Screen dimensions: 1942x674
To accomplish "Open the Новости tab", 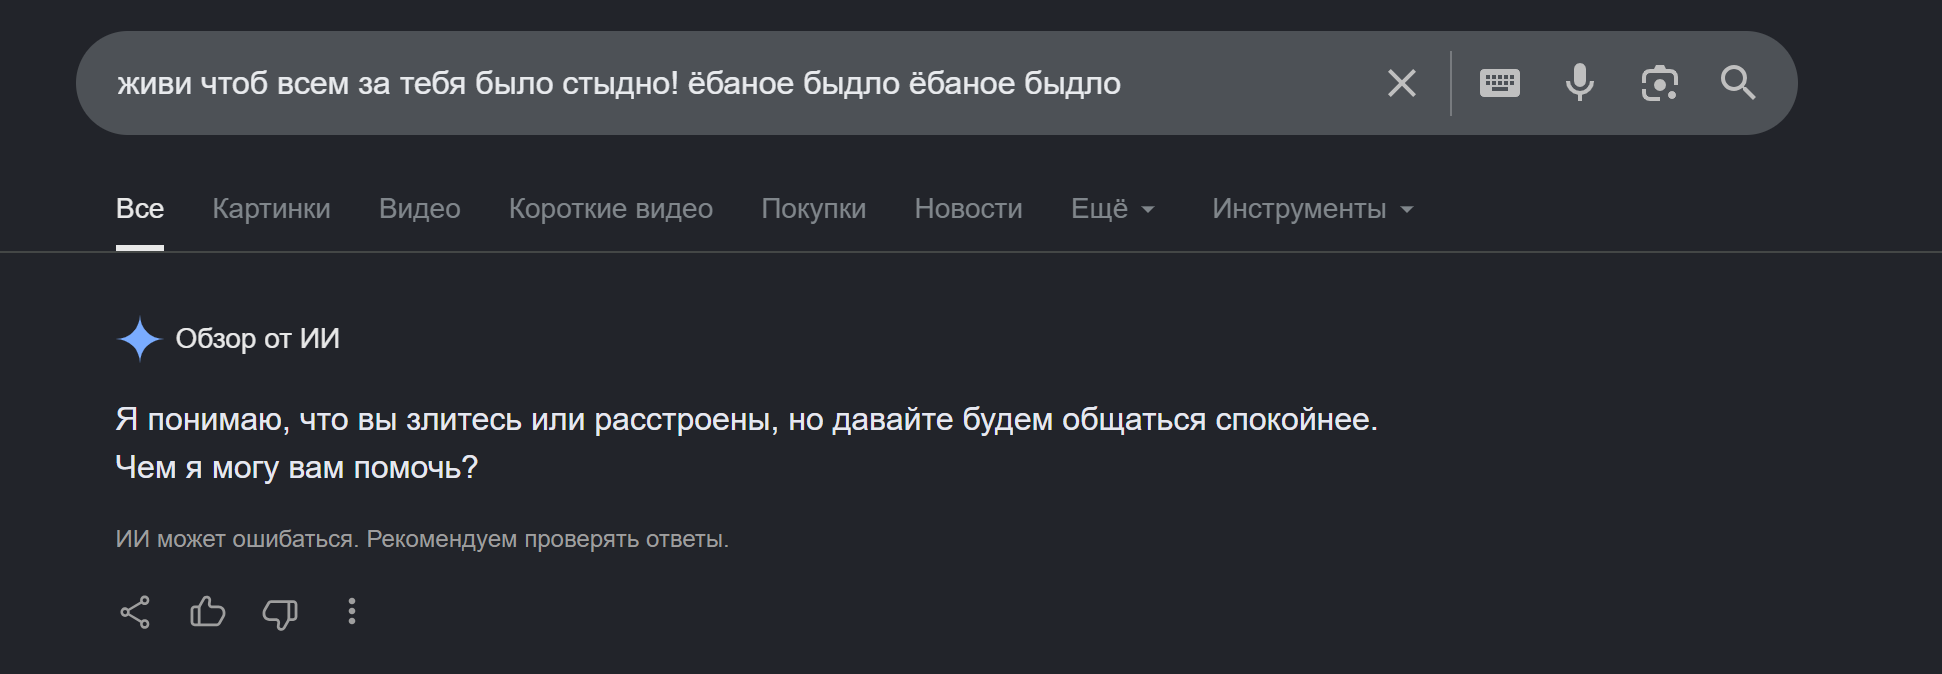I will pyautogui.click(x=968, y=208).
